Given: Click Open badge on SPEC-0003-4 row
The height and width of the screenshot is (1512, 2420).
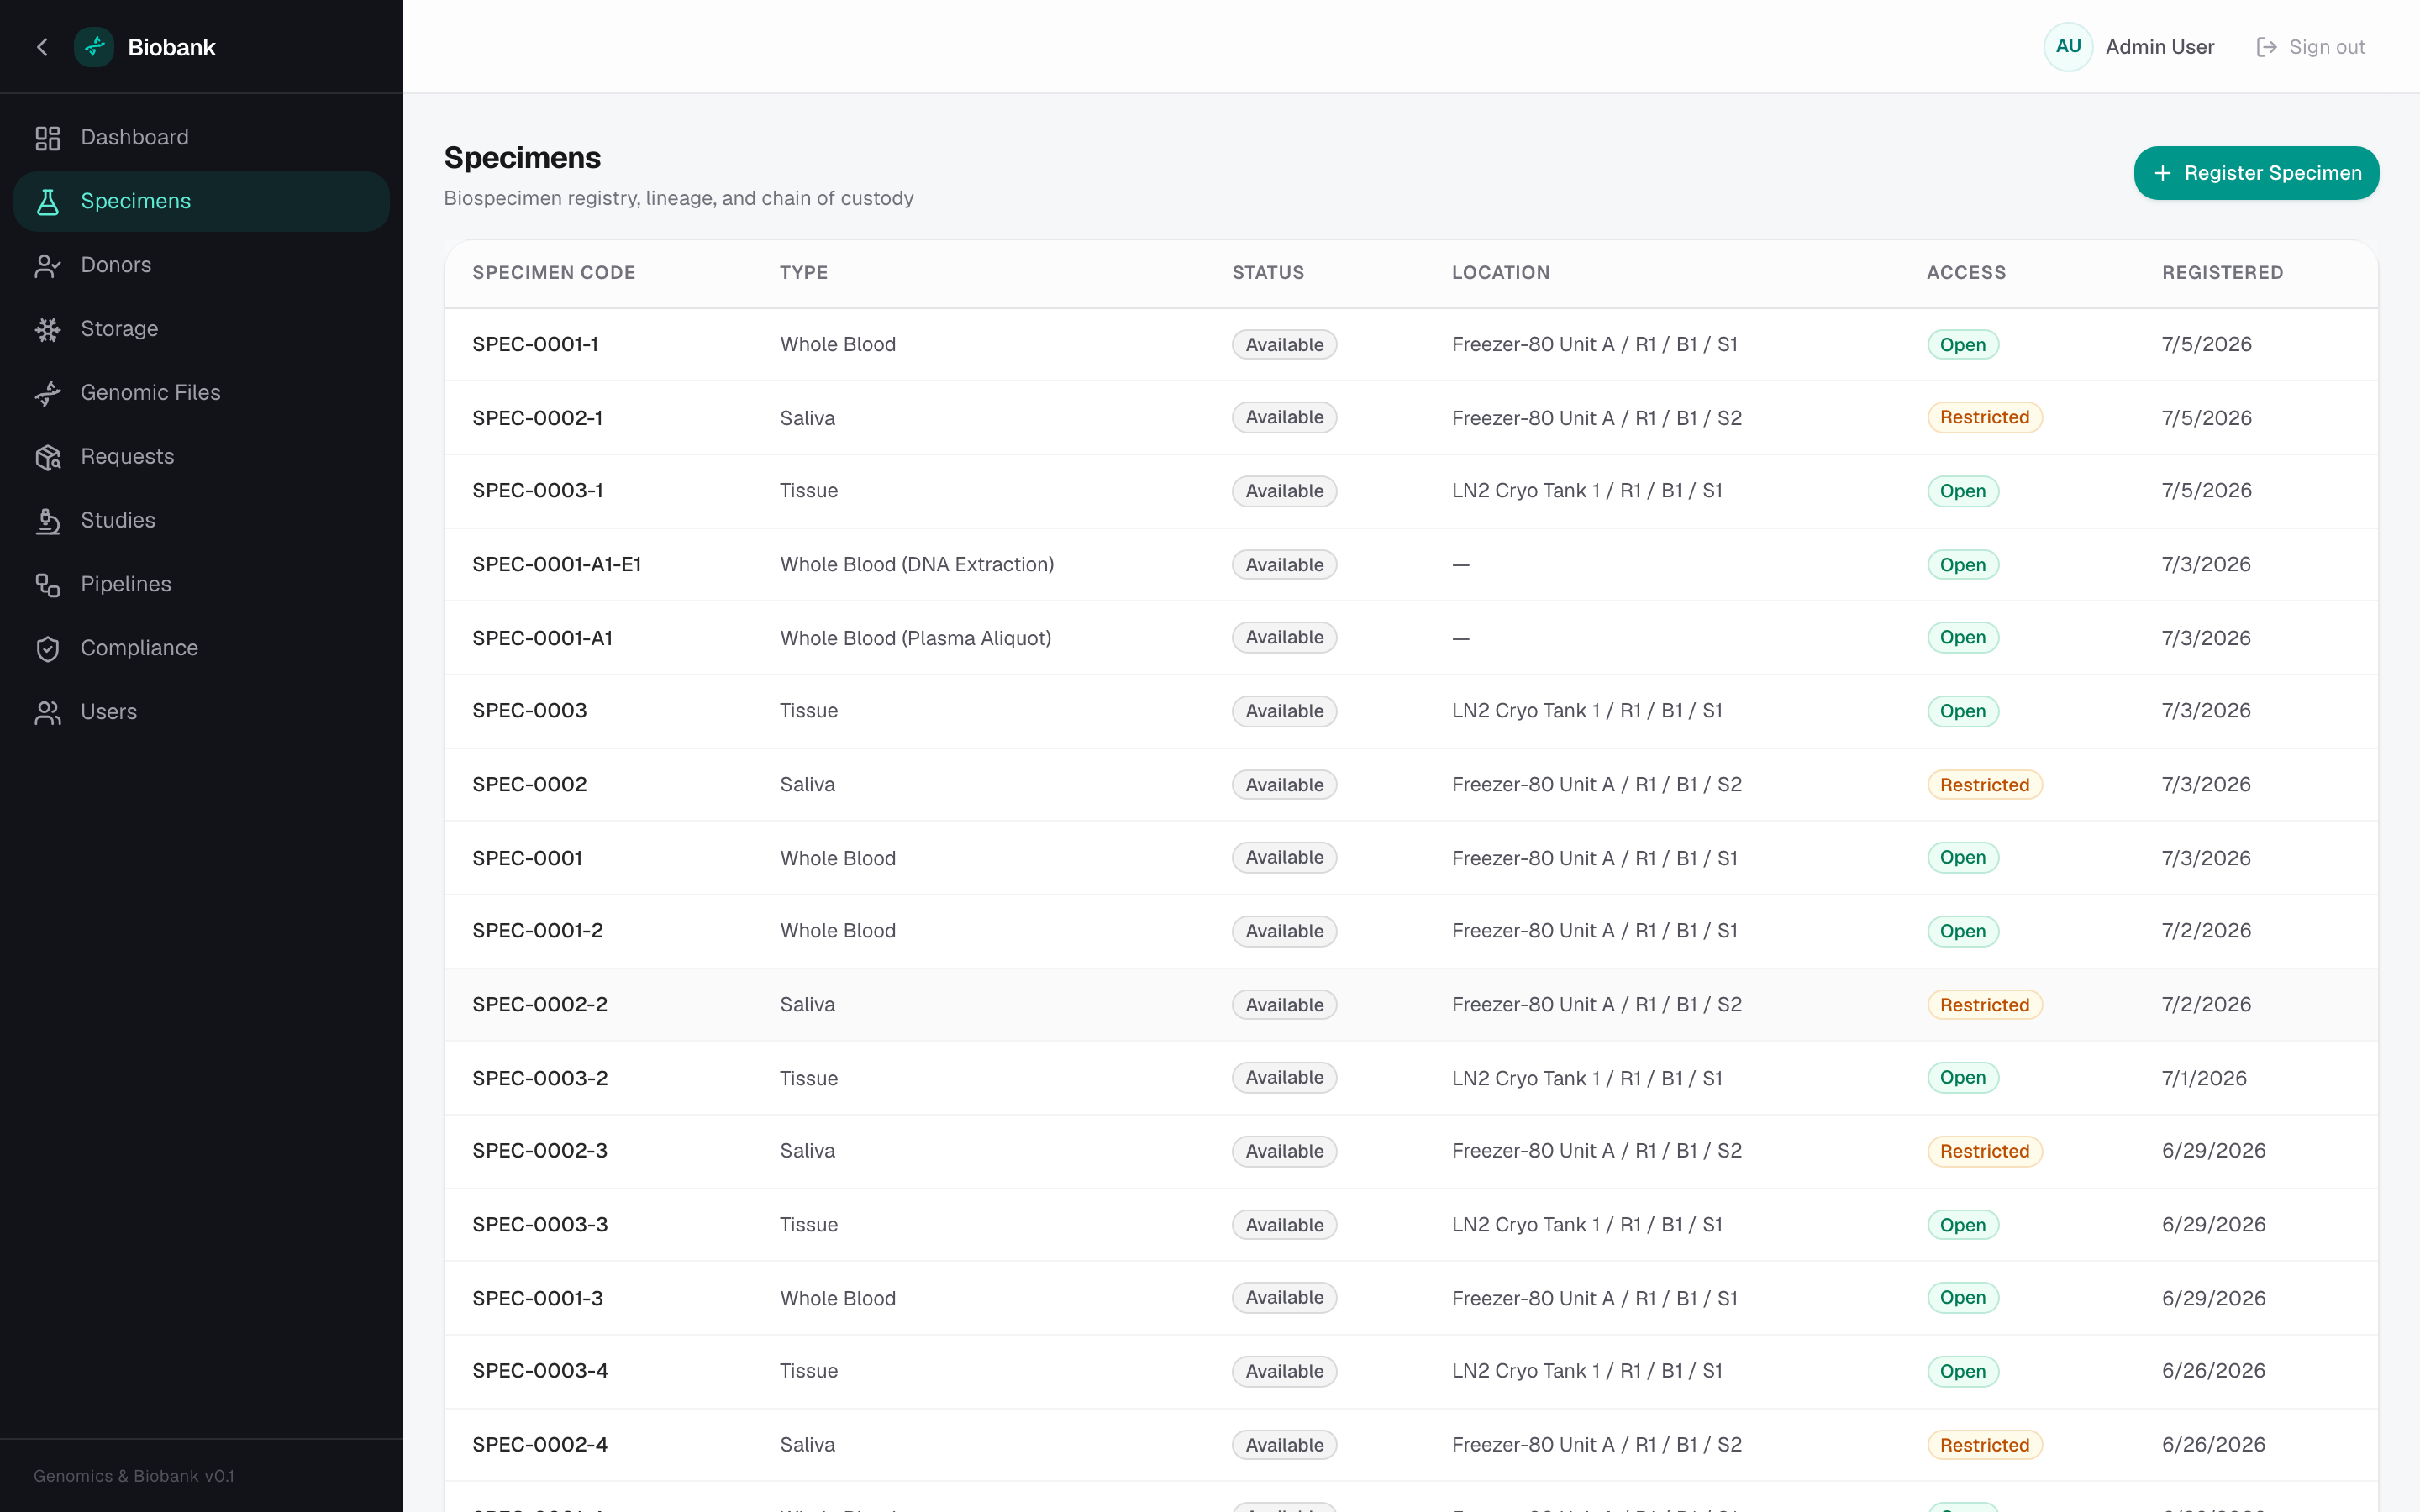Looking at the screenshot, I should pos(1962,1371).
